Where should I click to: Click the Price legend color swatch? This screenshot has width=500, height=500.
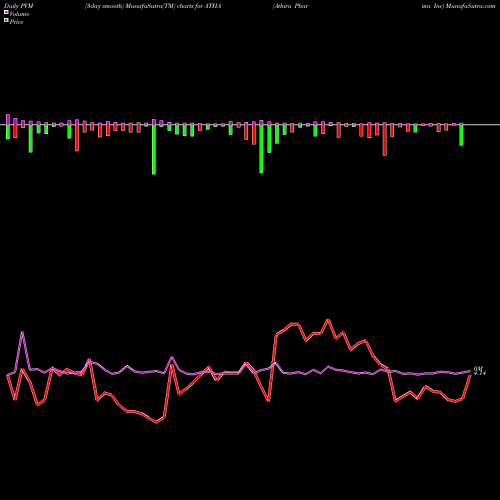click(x=6, y=21)
